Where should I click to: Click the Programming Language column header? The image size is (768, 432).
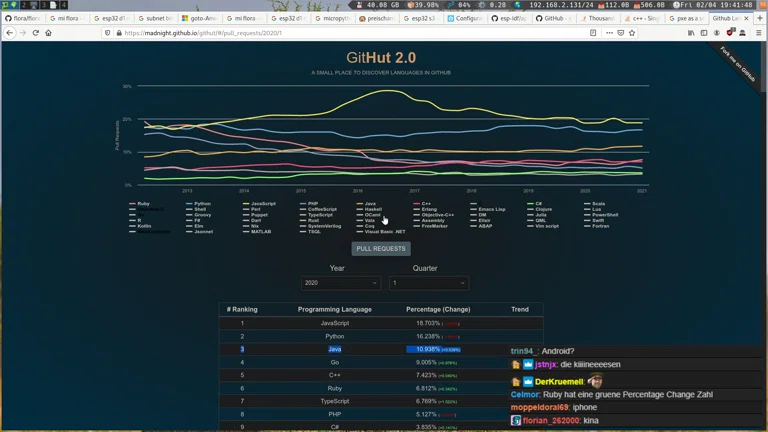tap(334, 309)
